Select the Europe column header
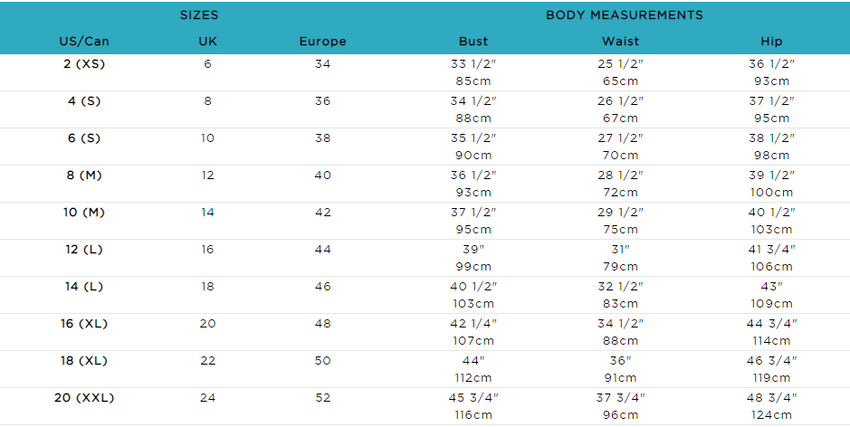 [323, 42]
